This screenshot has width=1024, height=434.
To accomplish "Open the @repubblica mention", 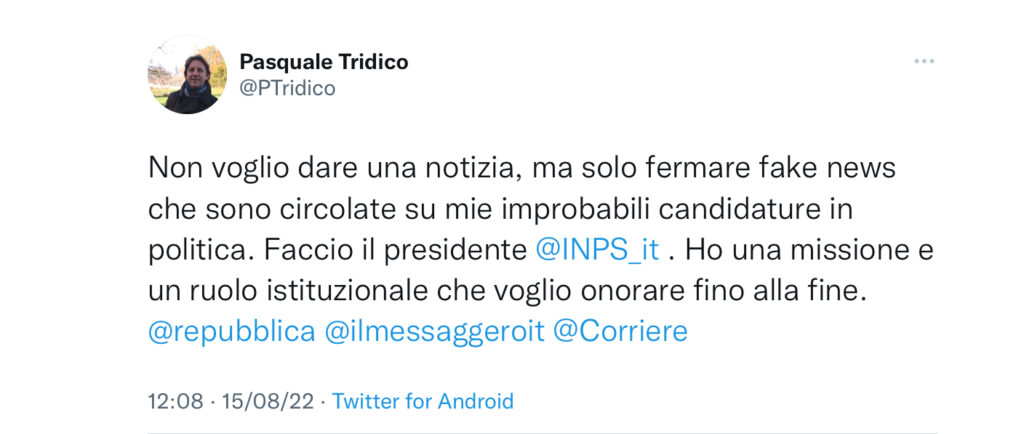I will pyautogui.click(x=232, y=332).
